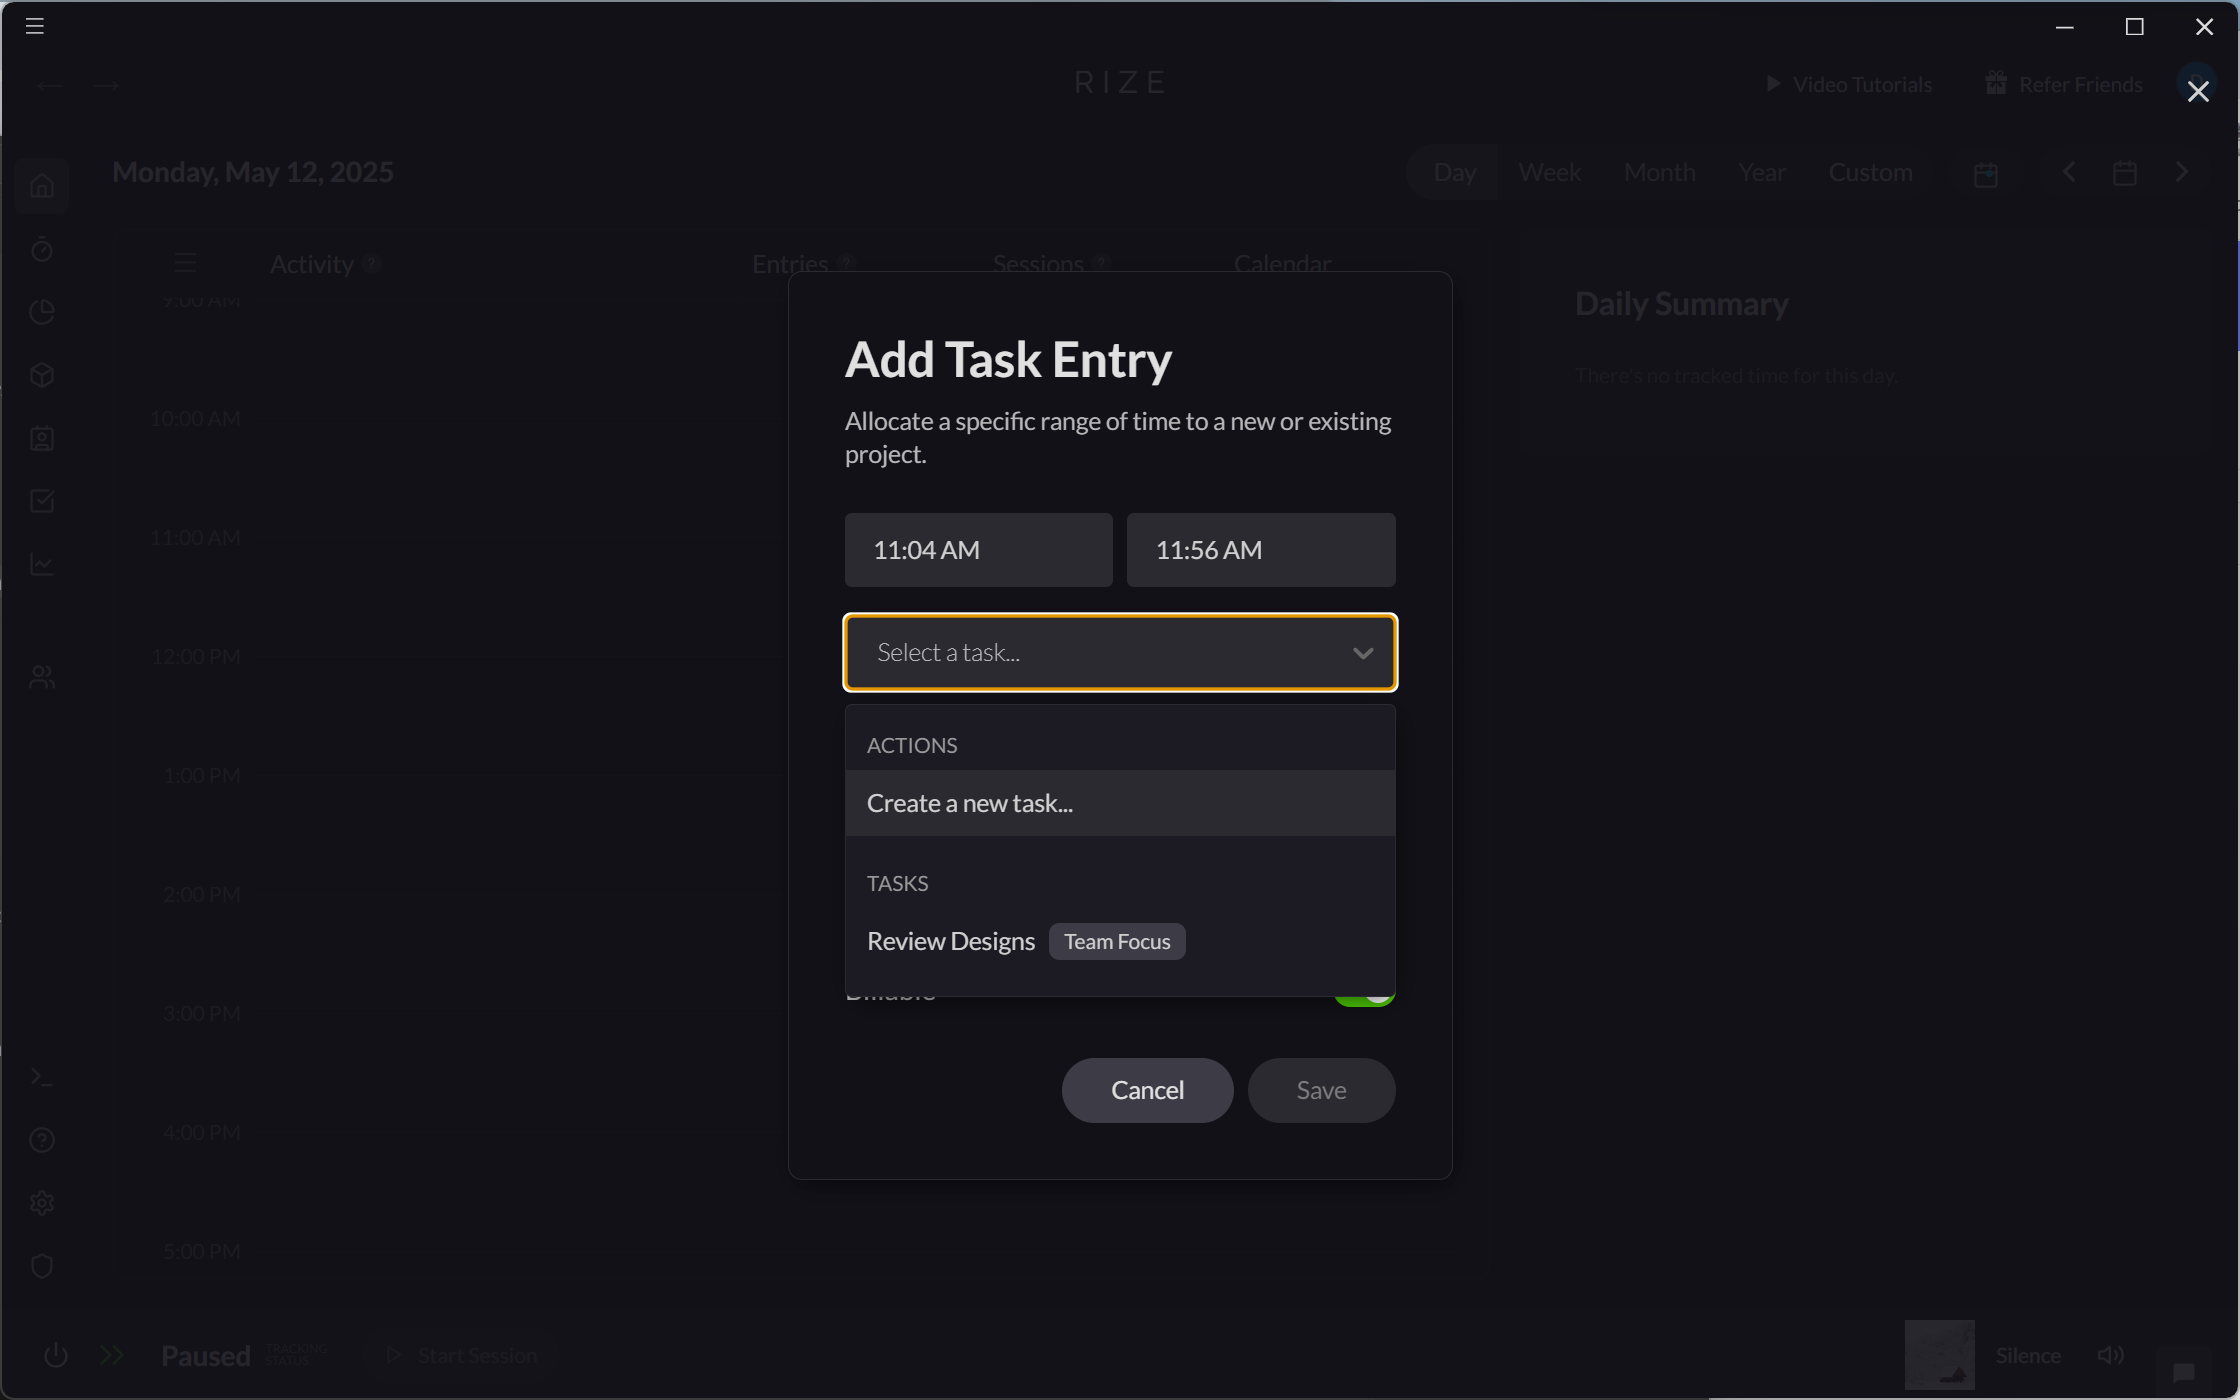Click the speaker volume icon near Silence
The image size is (2240, 1400).
tap(2112, 1355)
